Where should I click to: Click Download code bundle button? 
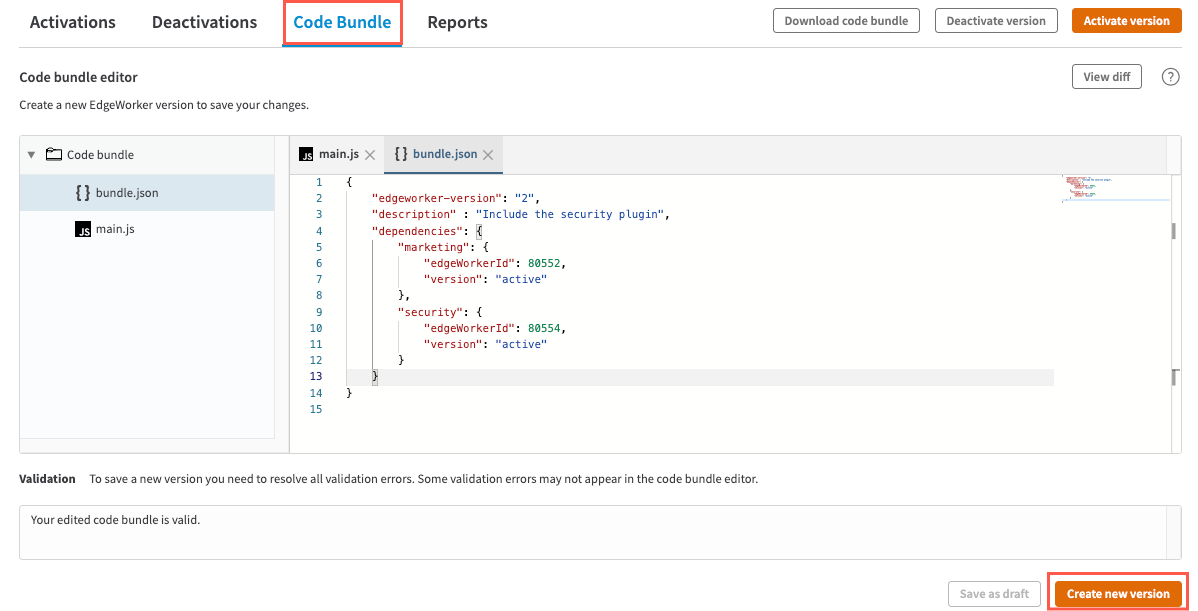pyautogui.click(x=845, y=21)
